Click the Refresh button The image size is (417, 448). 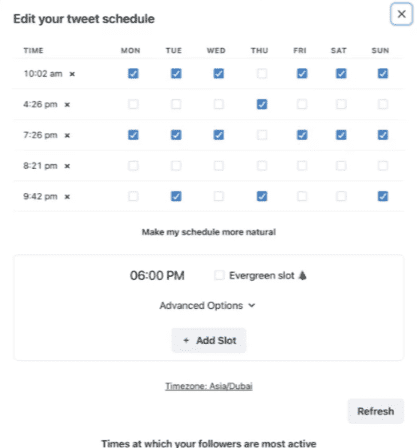coord(376,411)
